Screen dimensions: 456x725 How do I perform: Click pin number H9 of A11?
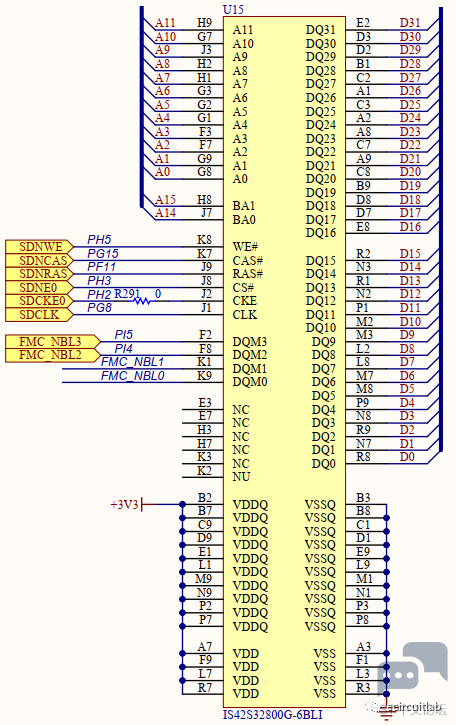coord(204,23)
